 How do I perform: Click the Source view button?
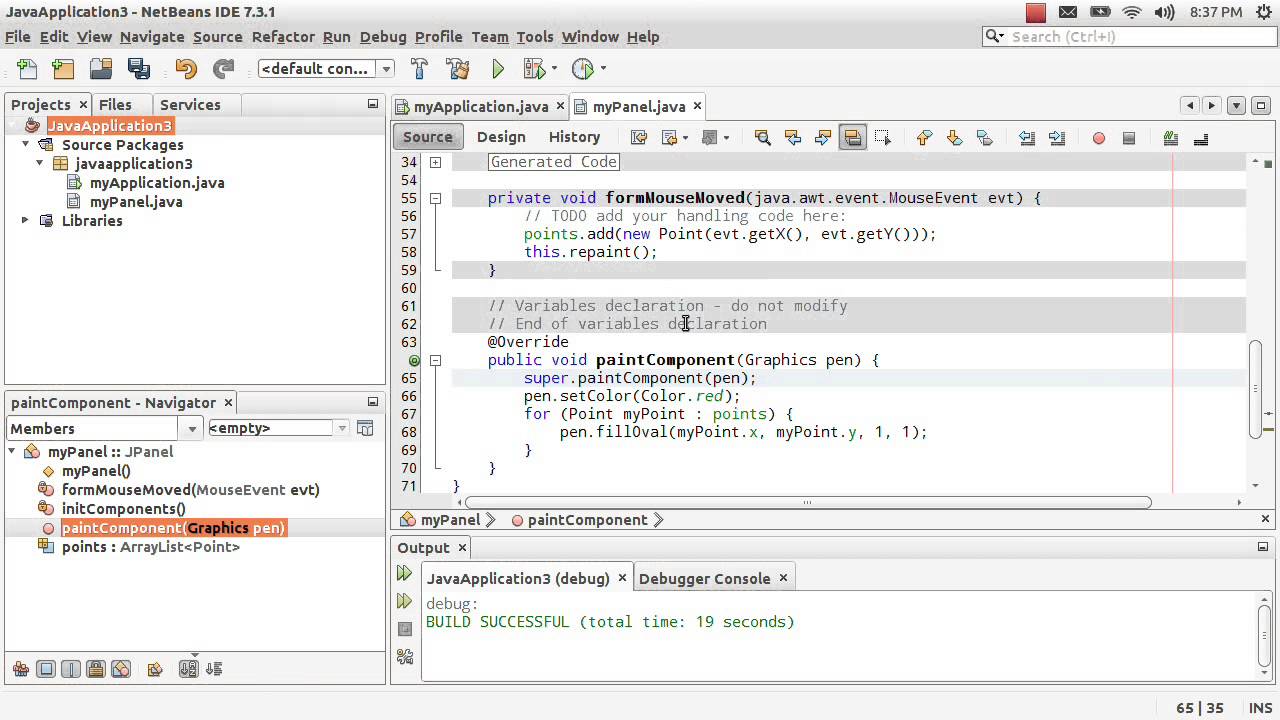(x=428, y=137)
